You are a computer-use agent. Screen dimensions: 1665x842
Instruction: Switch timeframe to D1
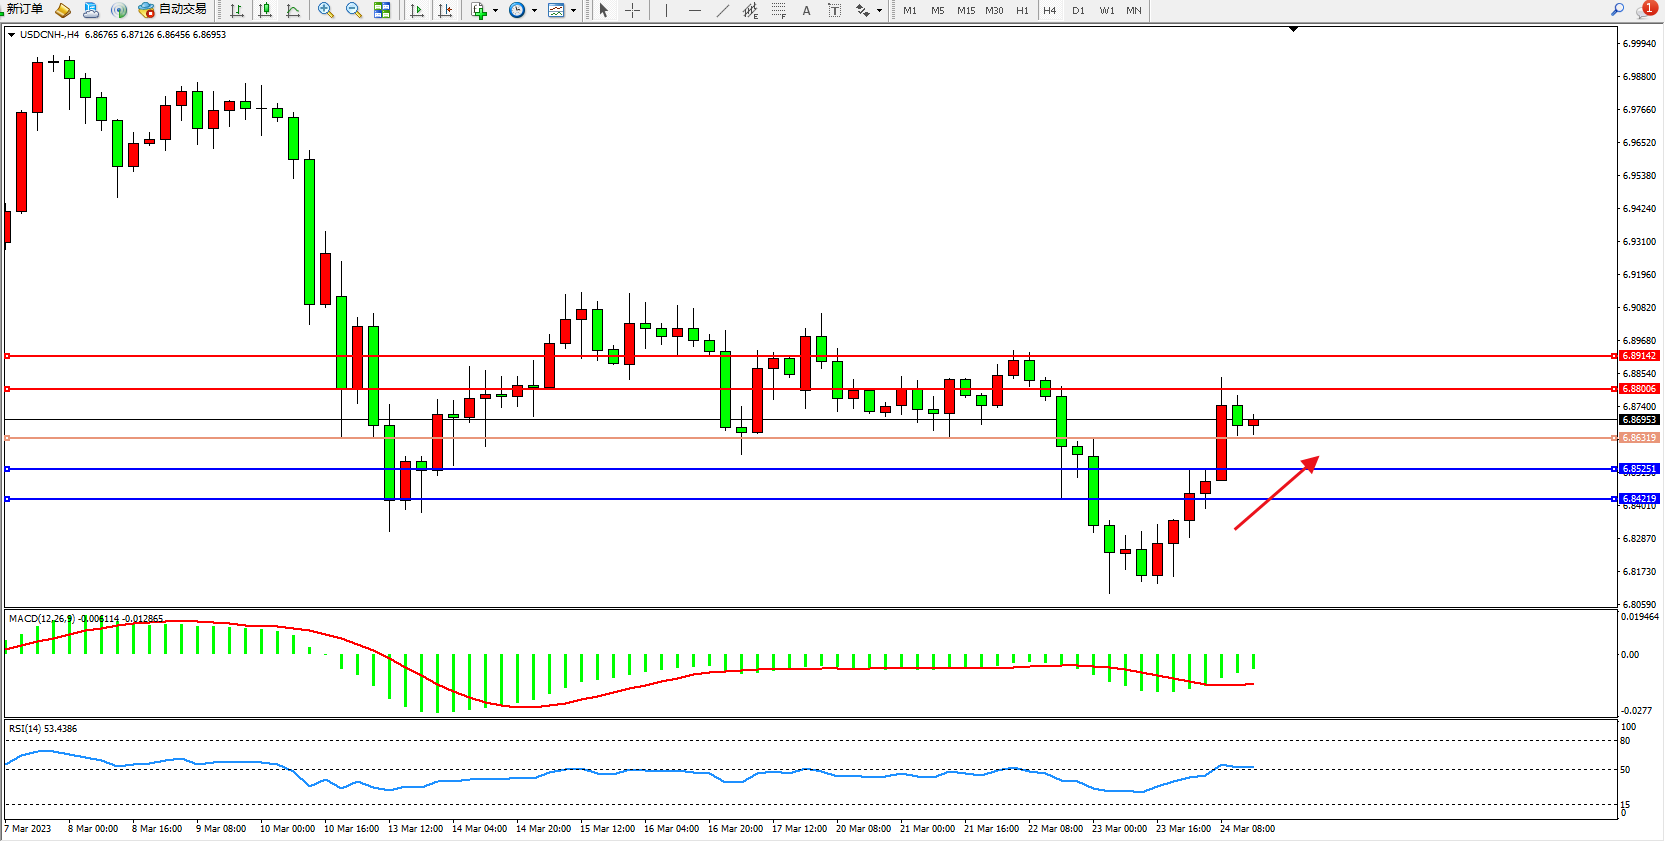[1078, 10]
